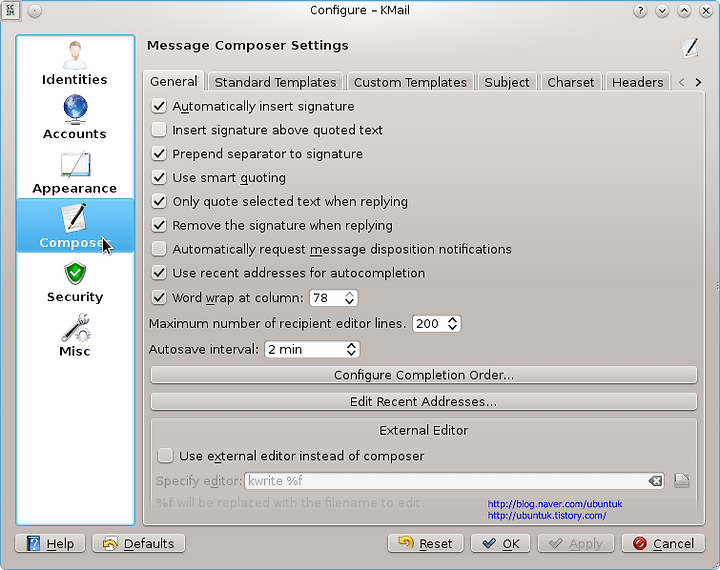Click the Reset button
This screenshot has width=720, height=570.
click(426, 543)
